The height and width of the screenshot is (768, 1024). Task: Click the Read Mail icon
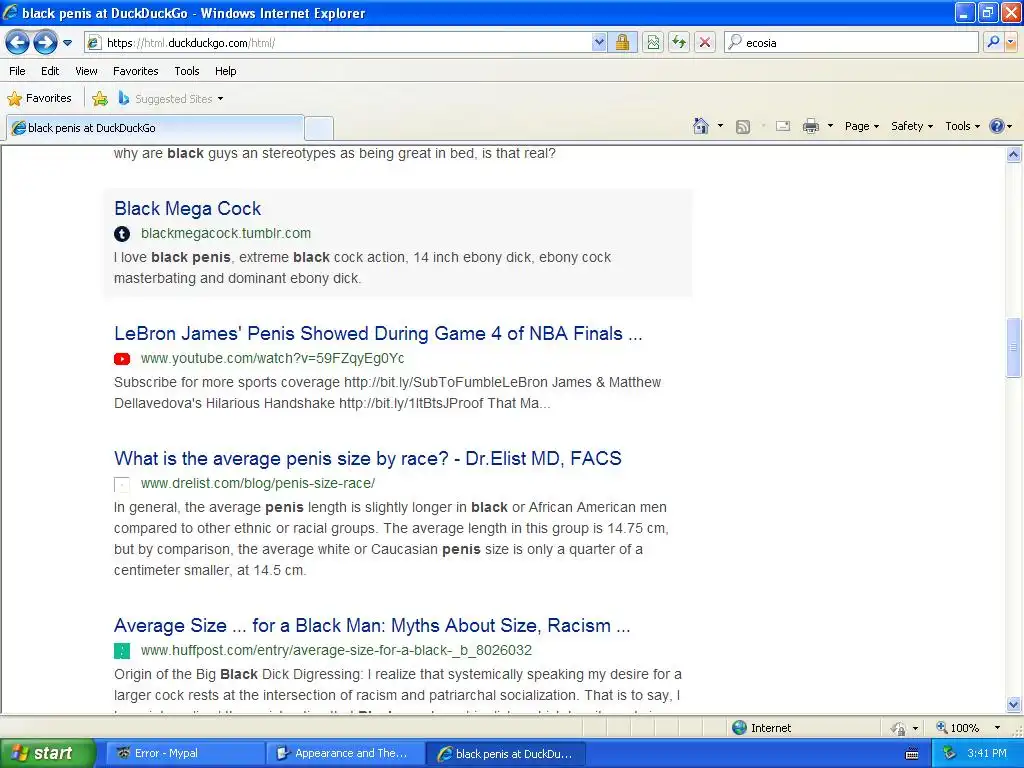783,126
